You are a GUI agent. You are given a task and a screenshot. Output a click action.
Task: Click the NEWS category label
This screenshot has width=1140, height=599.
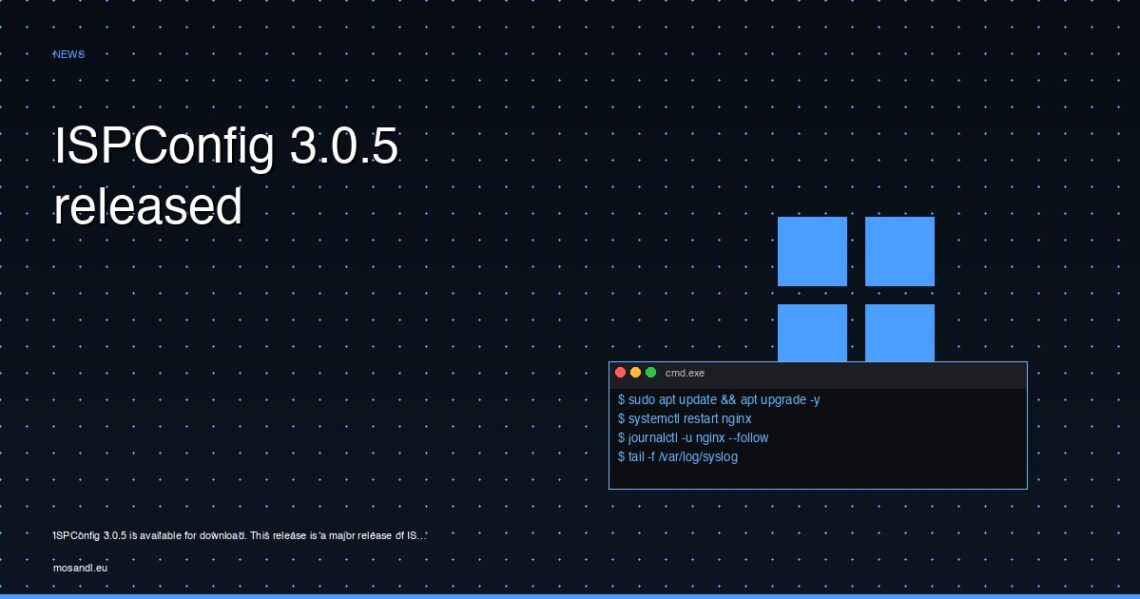[68, 55]
